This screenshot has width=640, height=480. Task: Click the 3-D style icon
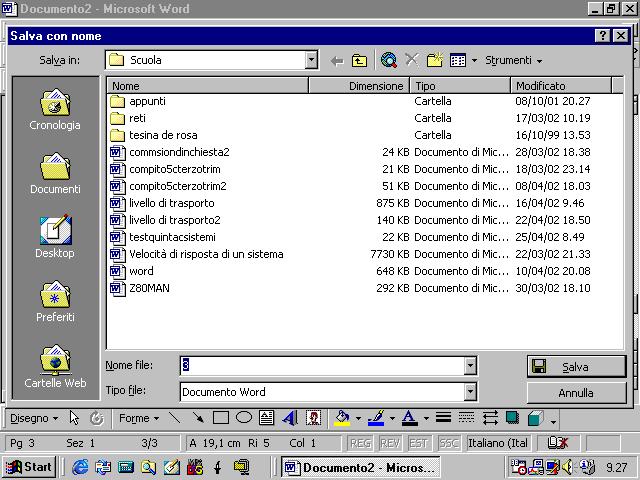pos(536,418)
